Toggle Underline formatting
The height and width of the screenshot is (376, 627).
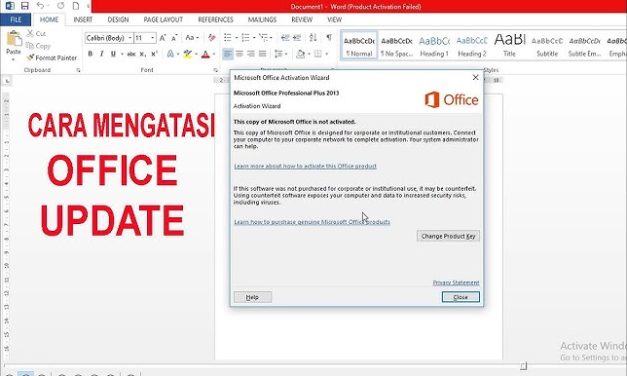113,54
